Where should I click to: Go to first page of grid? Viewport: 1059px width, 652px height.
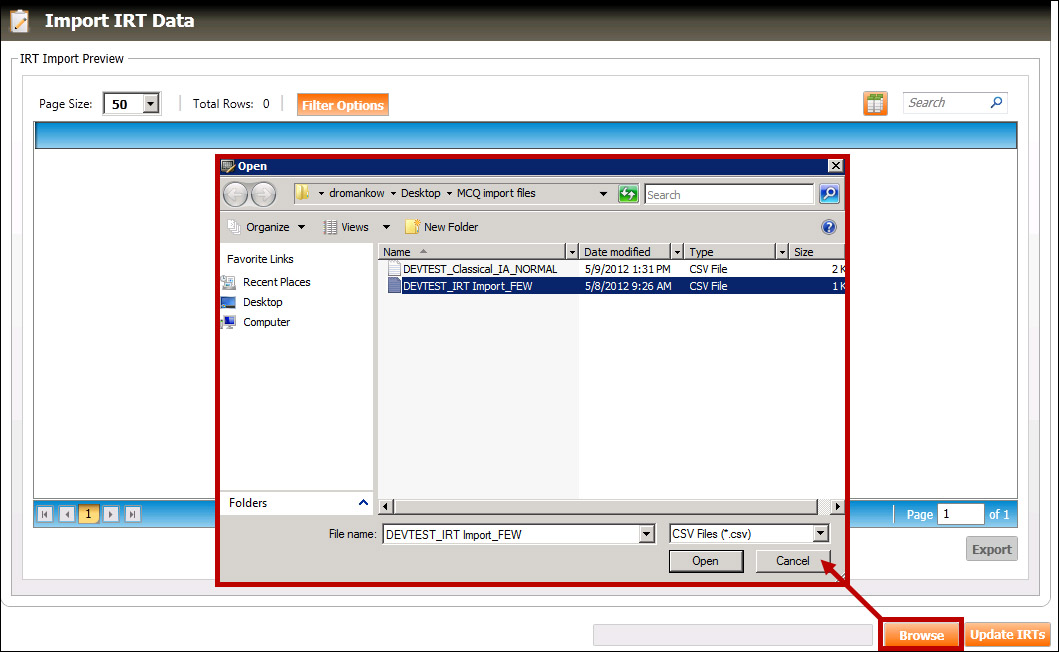point(45,514)
